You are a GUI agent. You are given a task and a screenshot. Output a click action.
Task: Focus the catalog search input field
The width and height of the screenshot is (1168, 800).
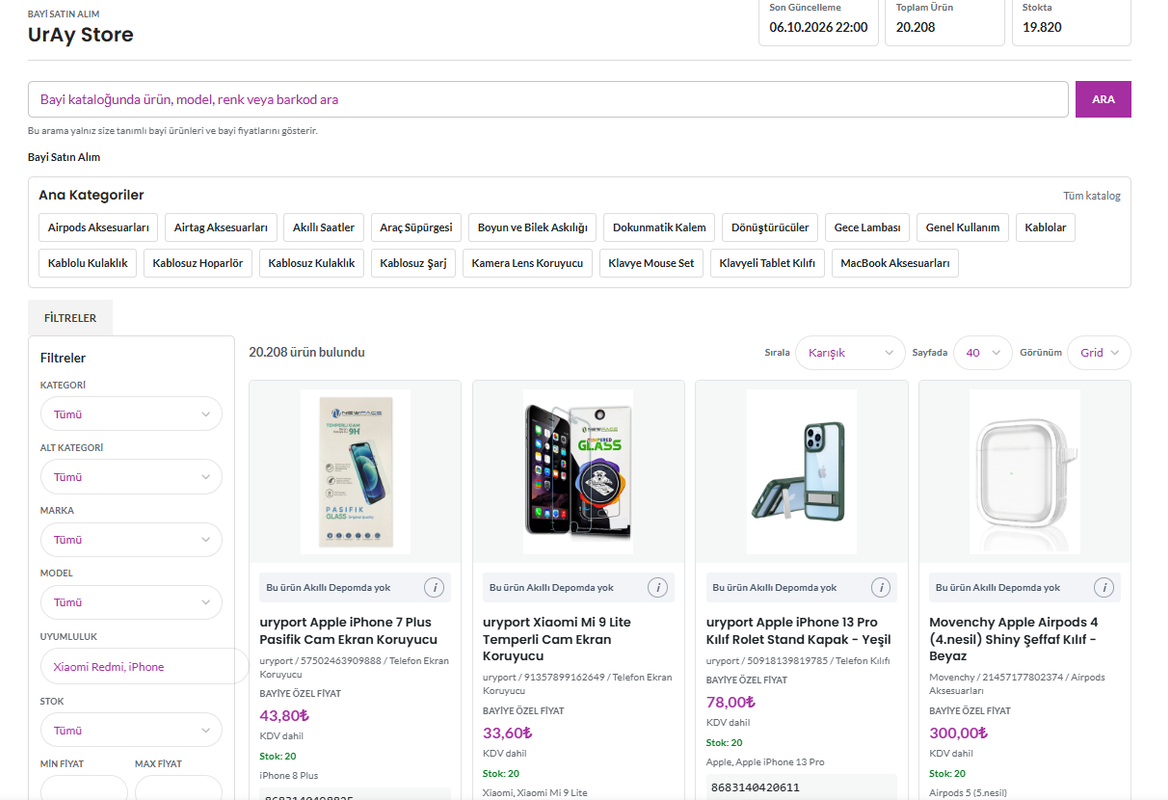[548, 99]
